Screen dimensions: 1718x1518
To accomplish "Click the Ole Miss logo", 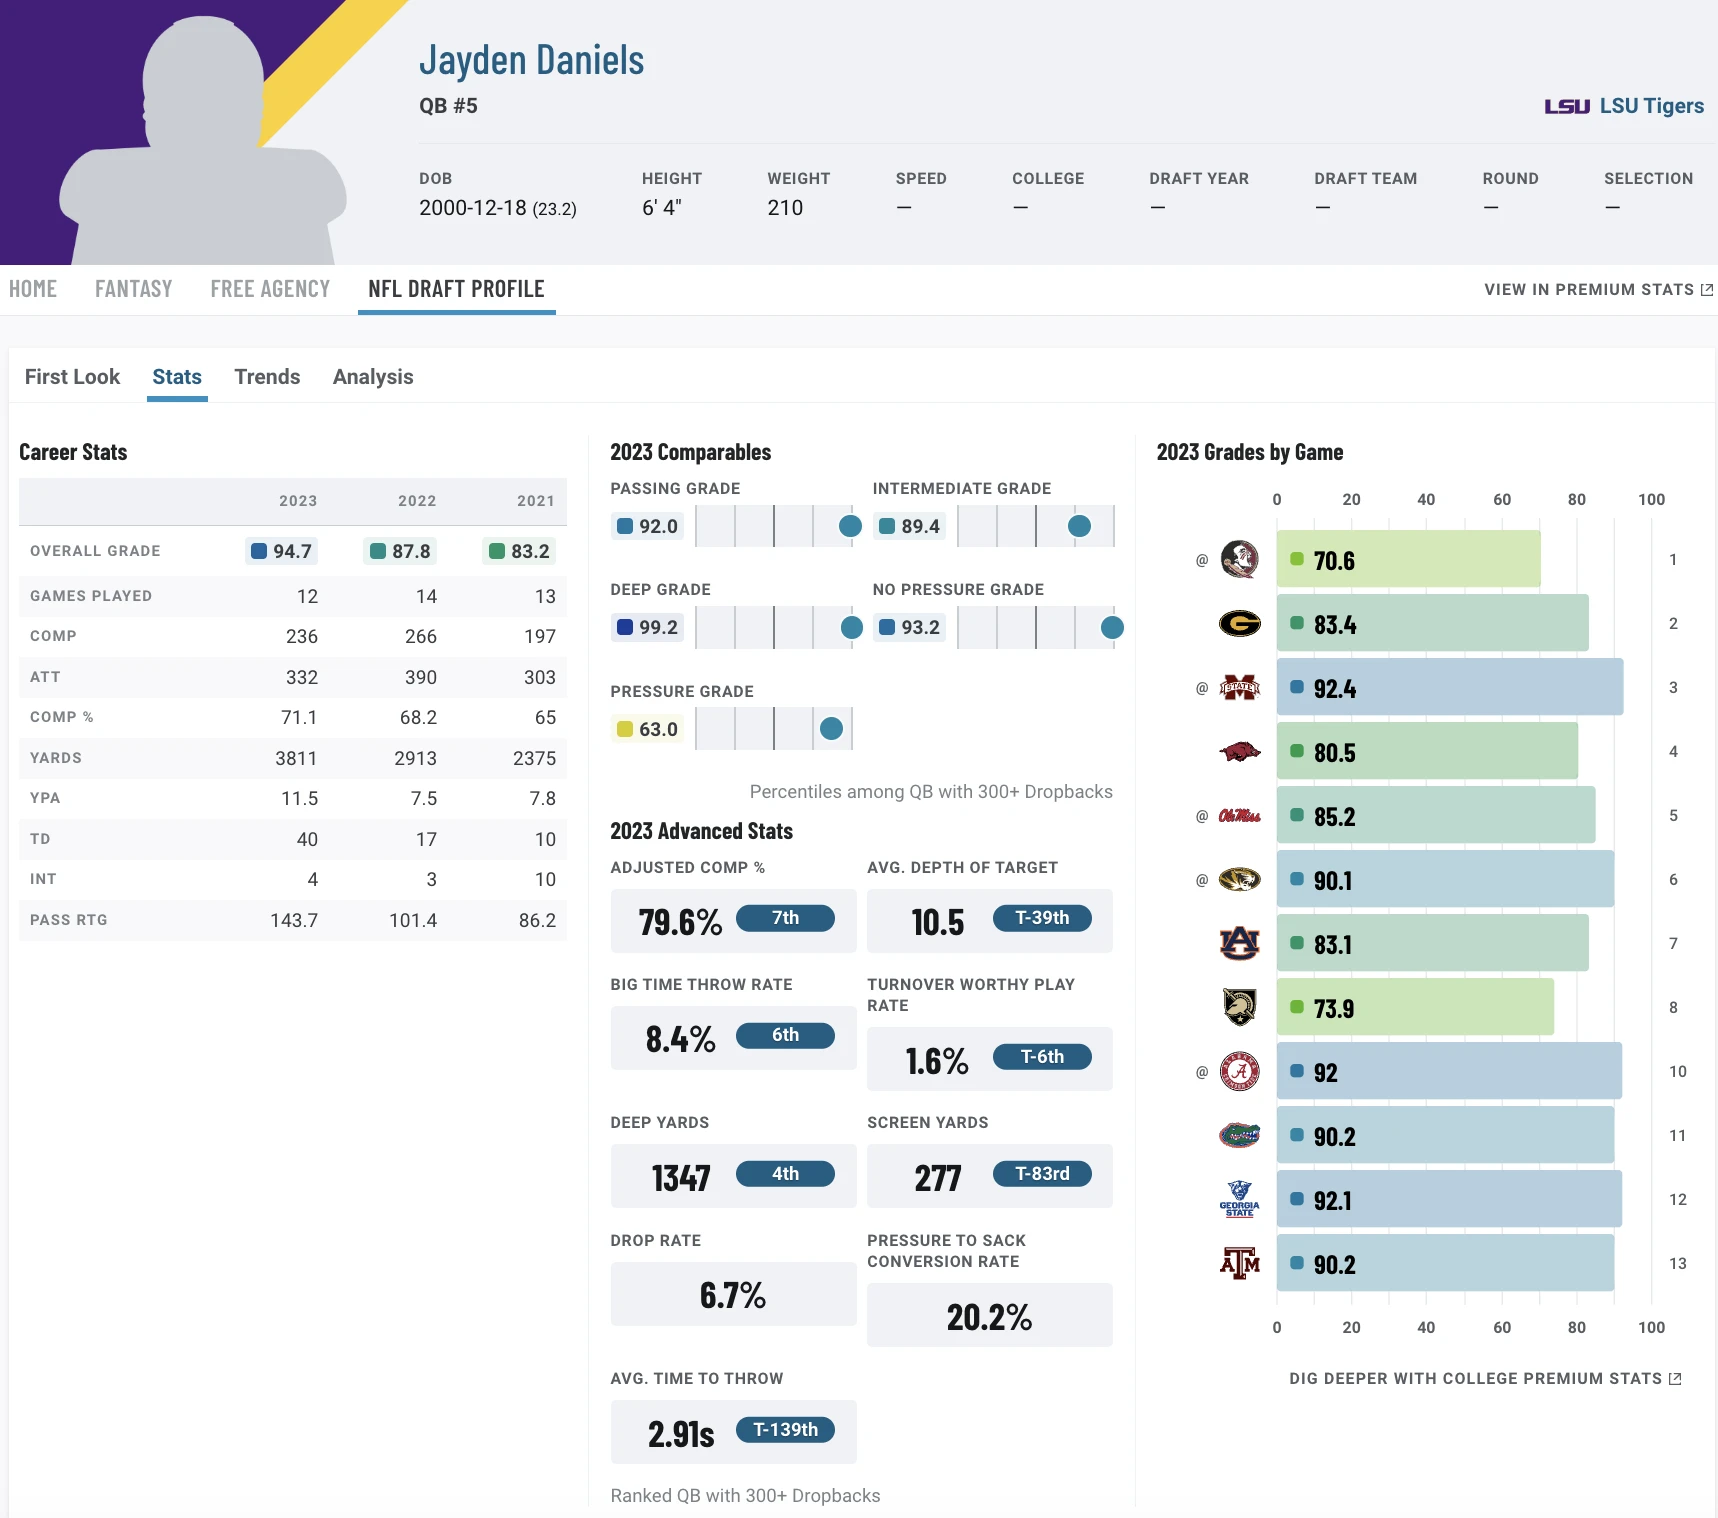I will click(1239, 816).
